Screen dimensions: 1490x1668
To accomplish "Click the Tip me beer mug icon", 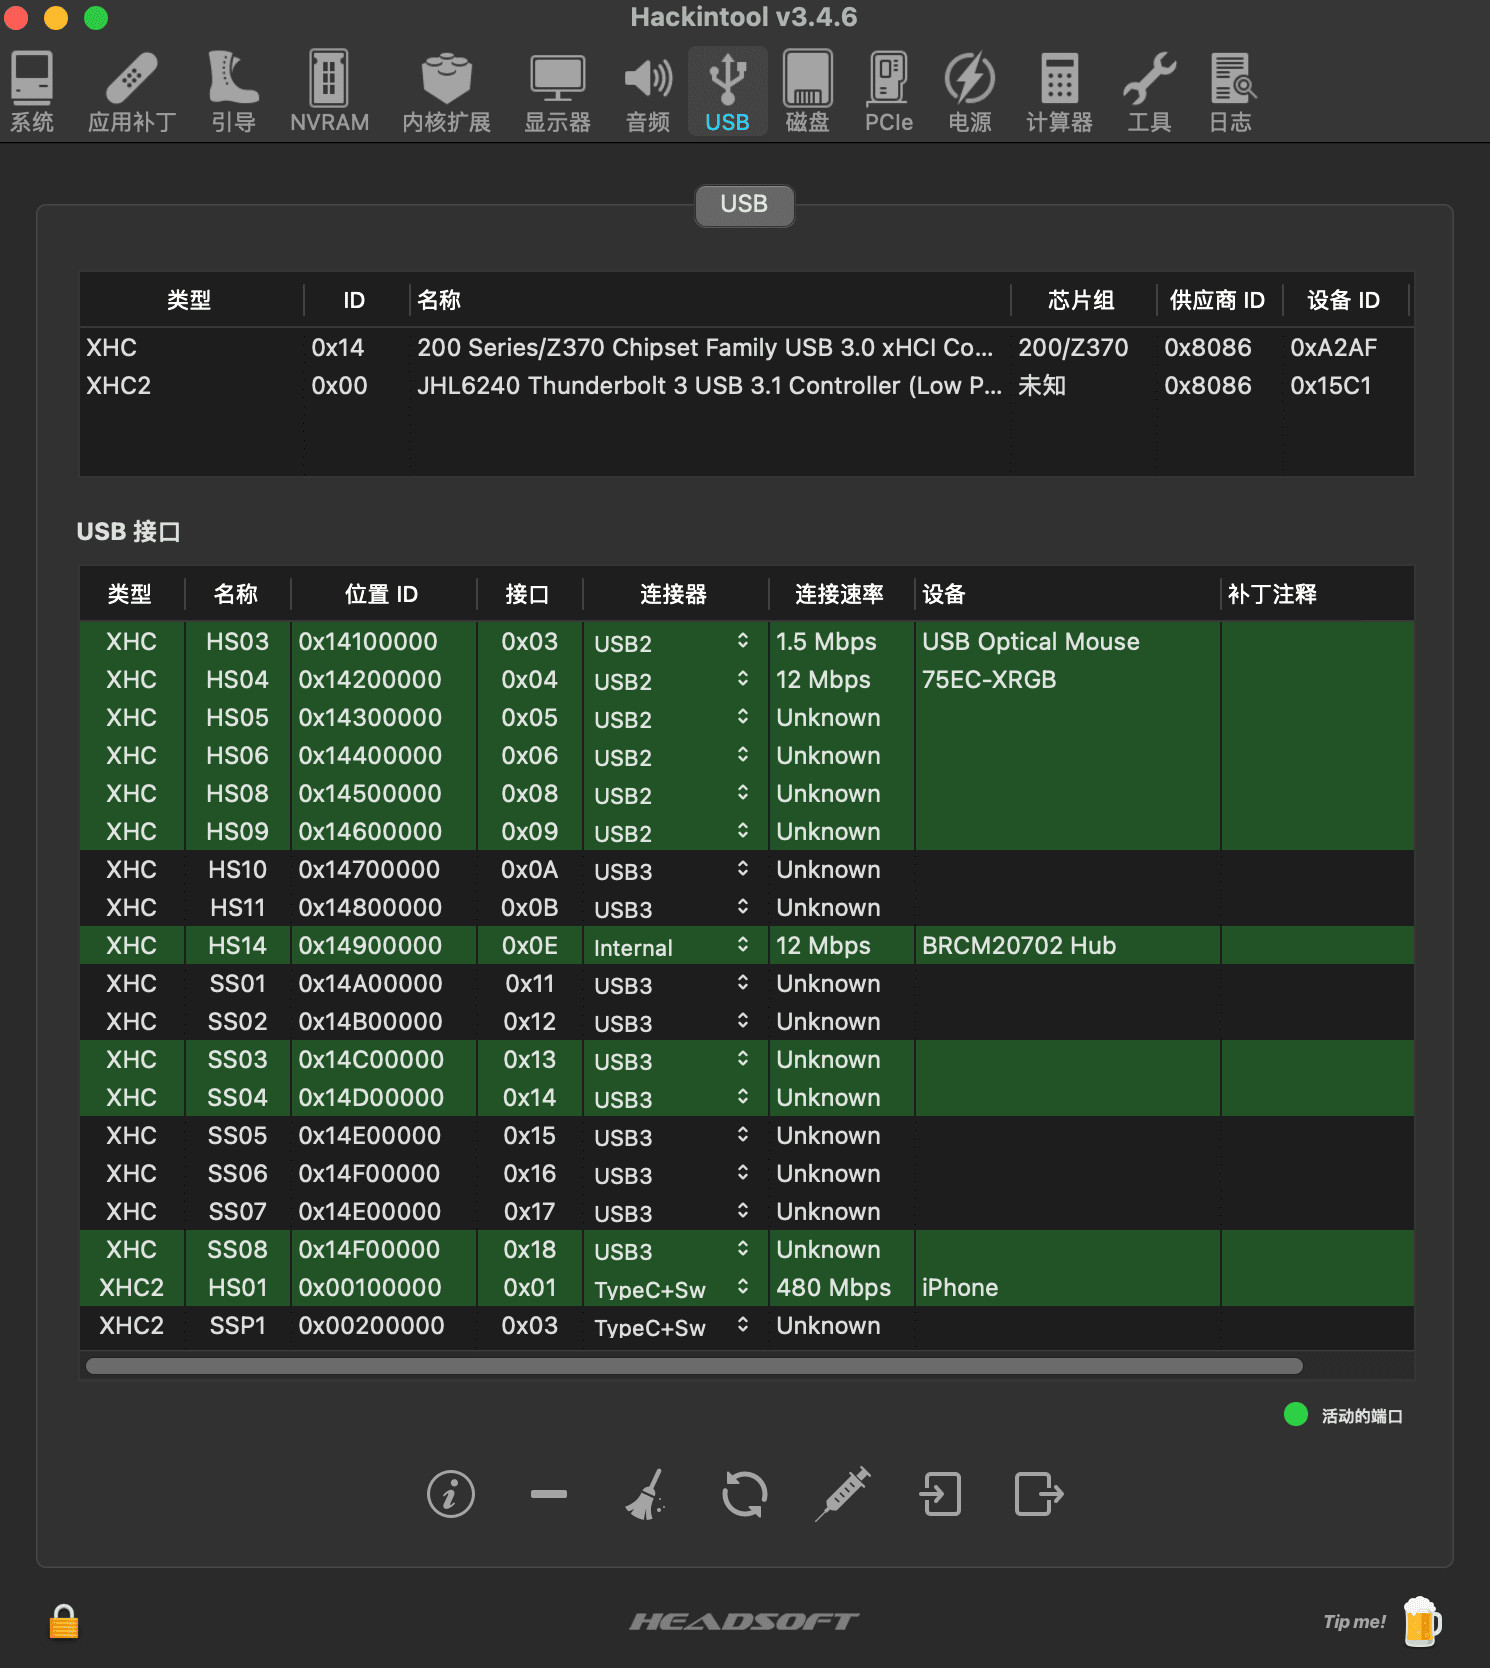I will (x=1421, y=1622).
